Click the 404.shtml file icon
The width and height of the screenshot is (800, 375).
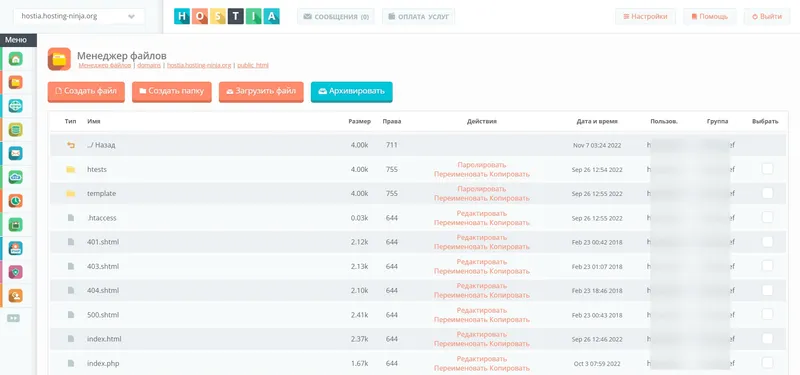tap(71, 290)
